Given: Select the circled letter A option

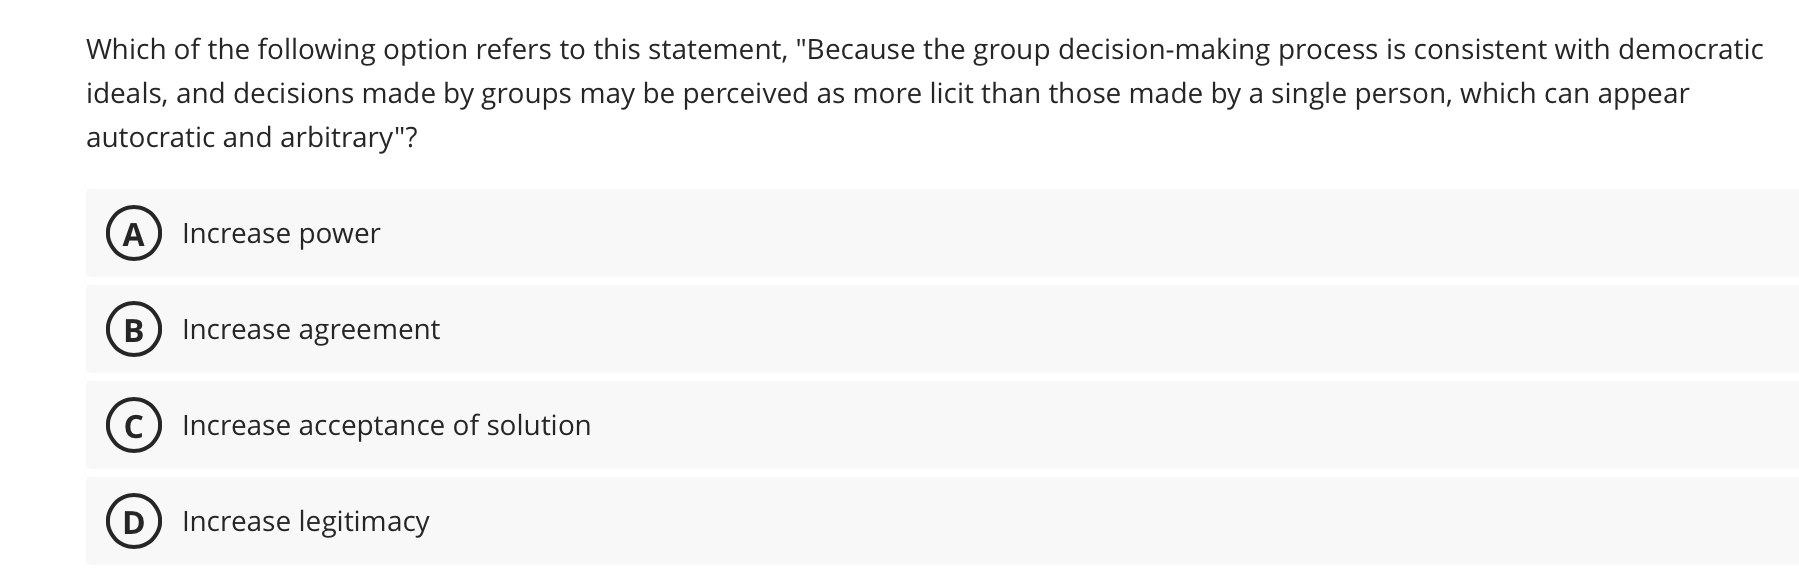Looking at the screenshot, I should tap(133, 234).
